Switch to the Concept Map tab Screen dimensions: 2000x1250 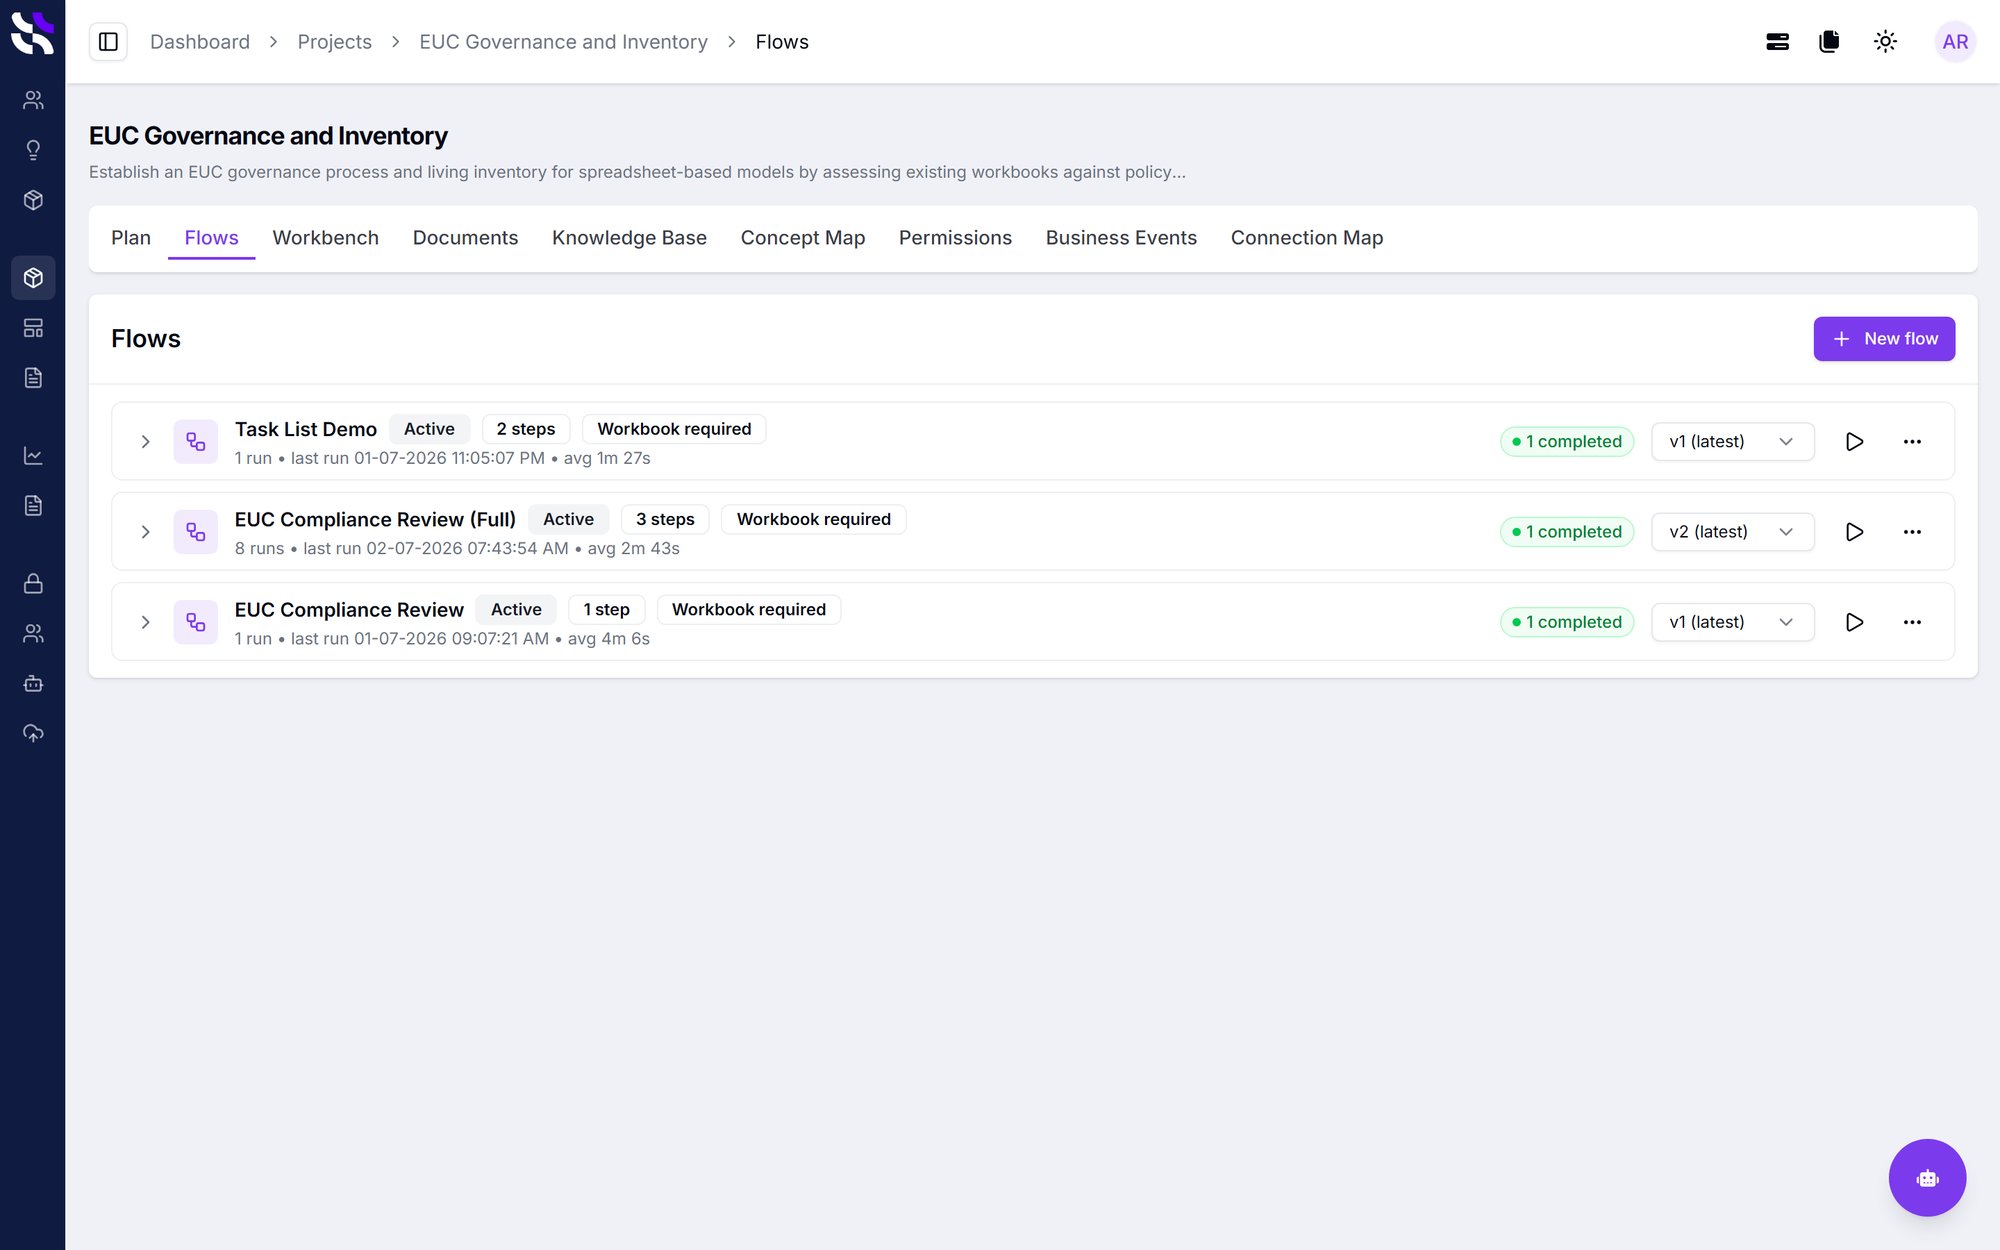click(802, 238)
